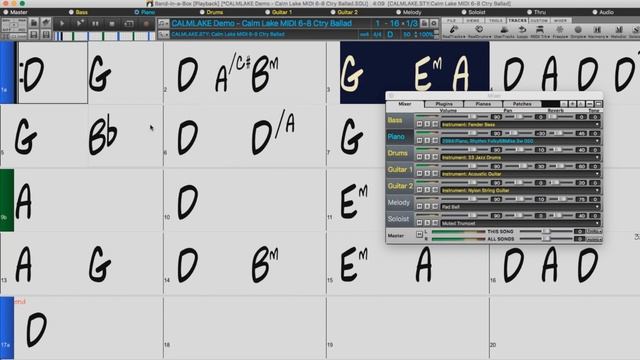Screen dimensions: 640x360
Task: Click the Record transport button
Action: point(146,24)
